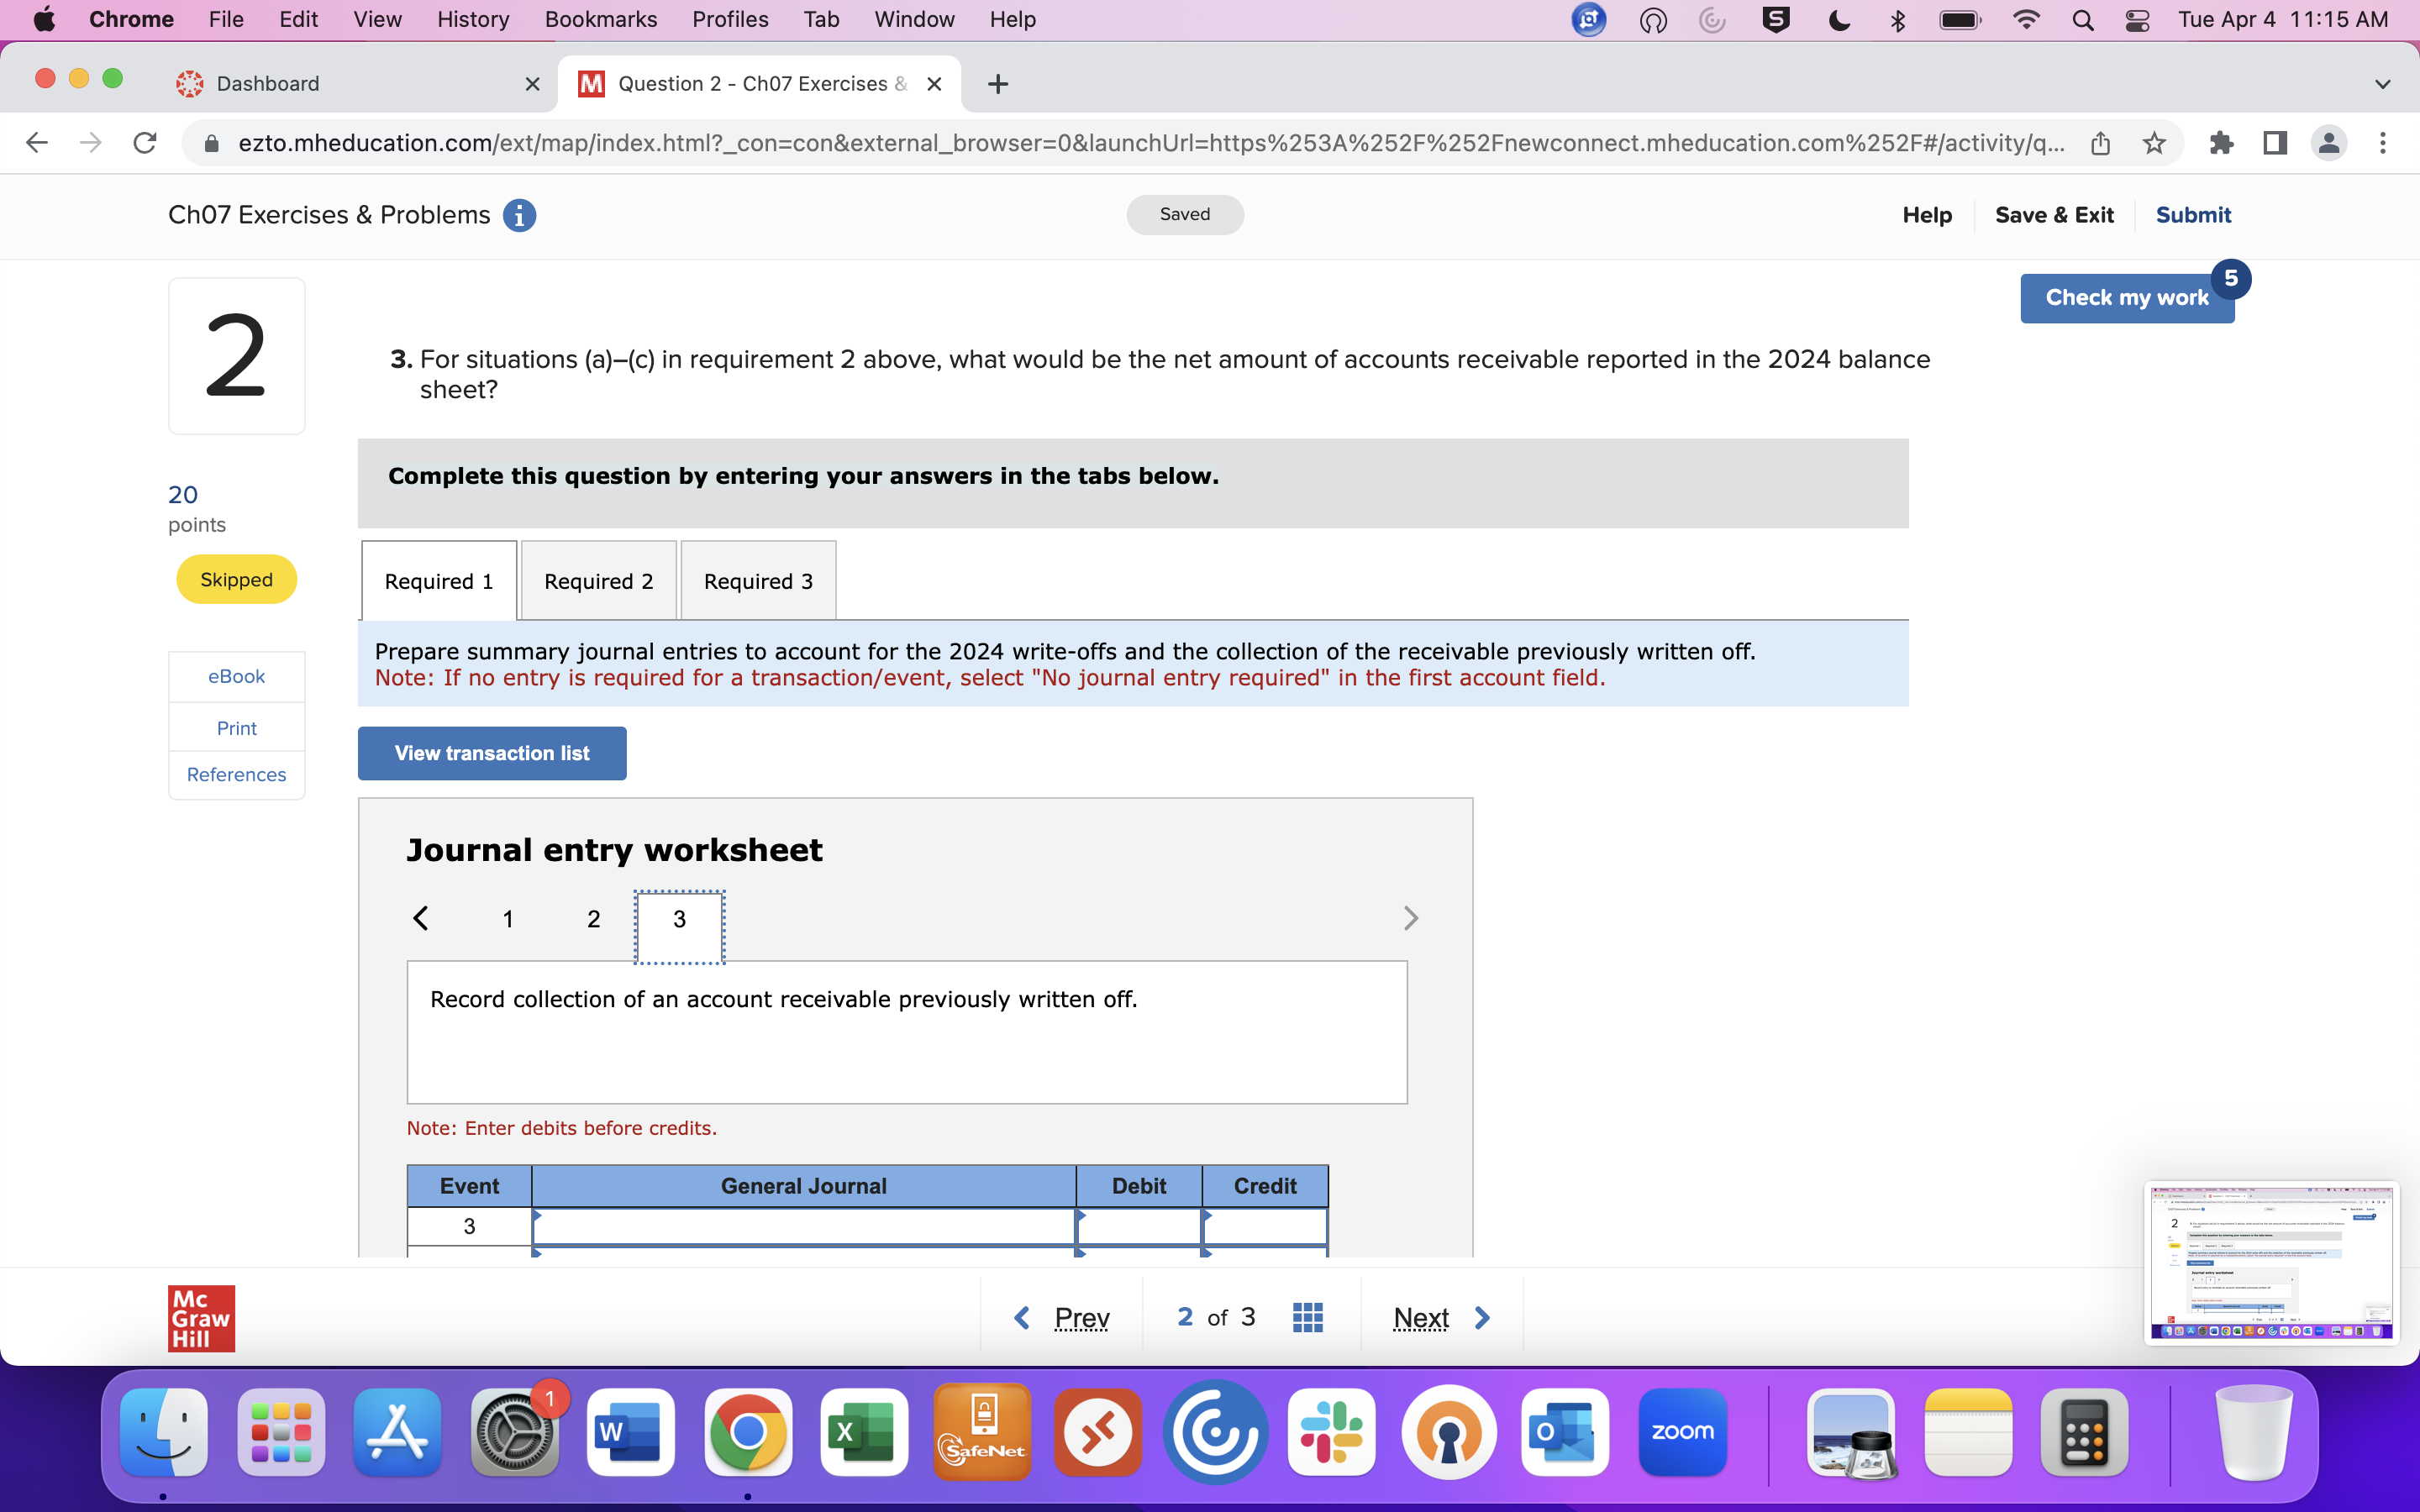
Task: Select journal entry 1 in the worksheet
Action: [508, 919]
